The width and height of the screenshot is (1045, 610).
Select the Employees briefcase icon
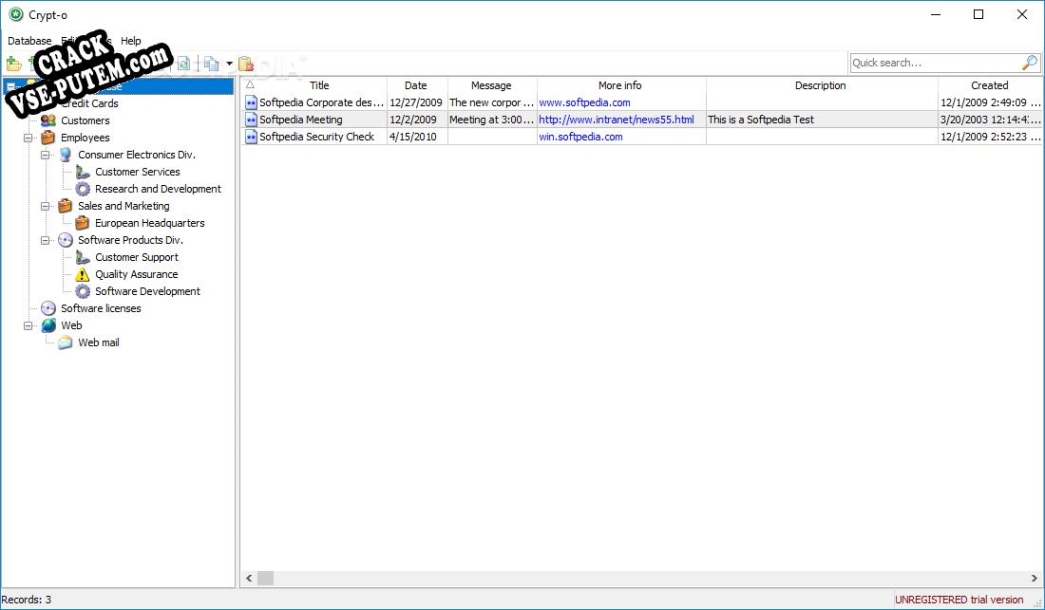pos(48,137)
